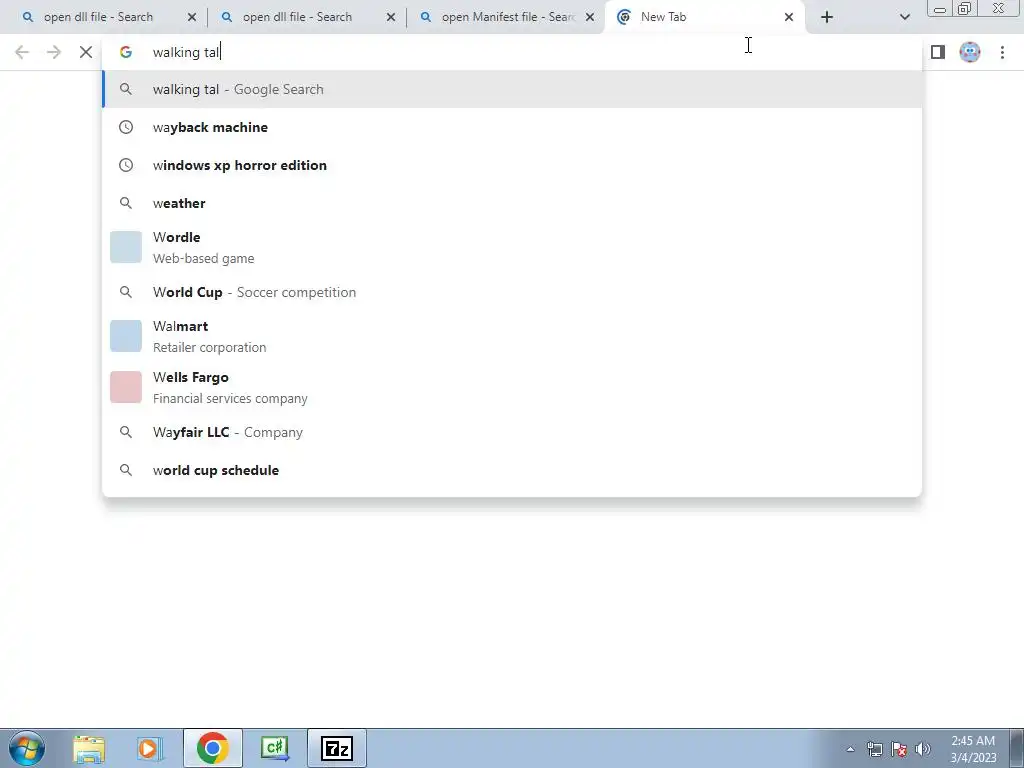The height and width of the screenshot is (768, 1024).
Task: Close the second 'open dll file' tab
Action: point(391,17)
